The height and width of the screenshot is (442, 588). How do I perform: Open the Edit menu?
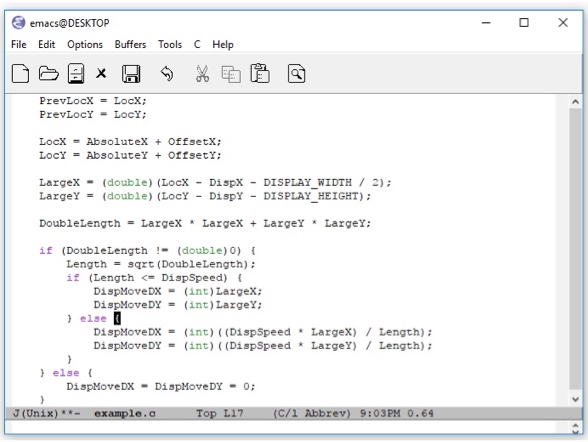pos(46,45)
